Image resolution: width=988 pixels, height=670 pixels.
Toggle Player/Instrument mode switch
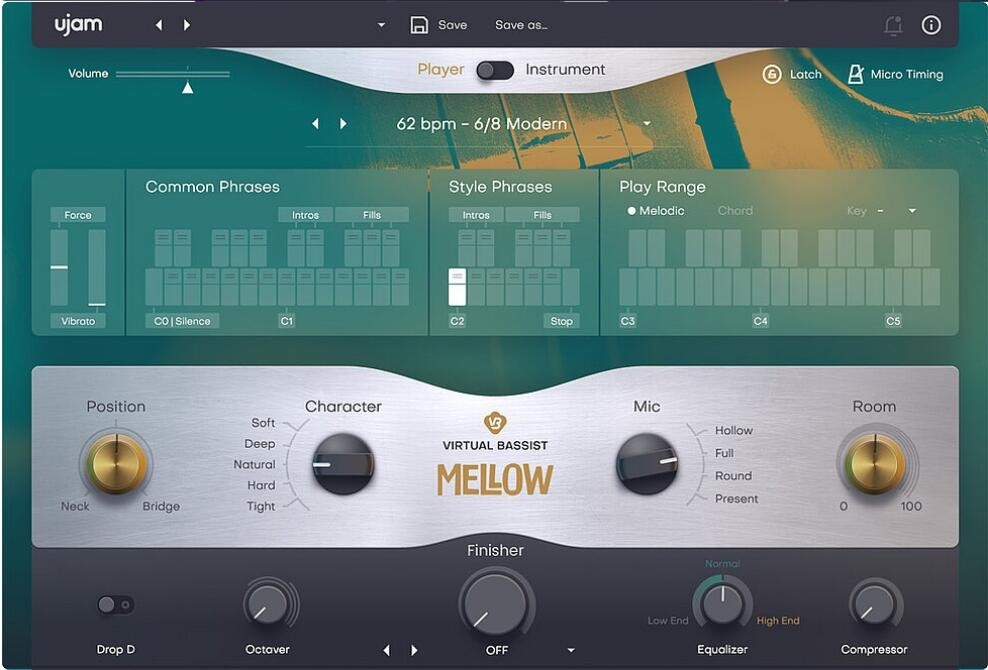pos(495,70)
